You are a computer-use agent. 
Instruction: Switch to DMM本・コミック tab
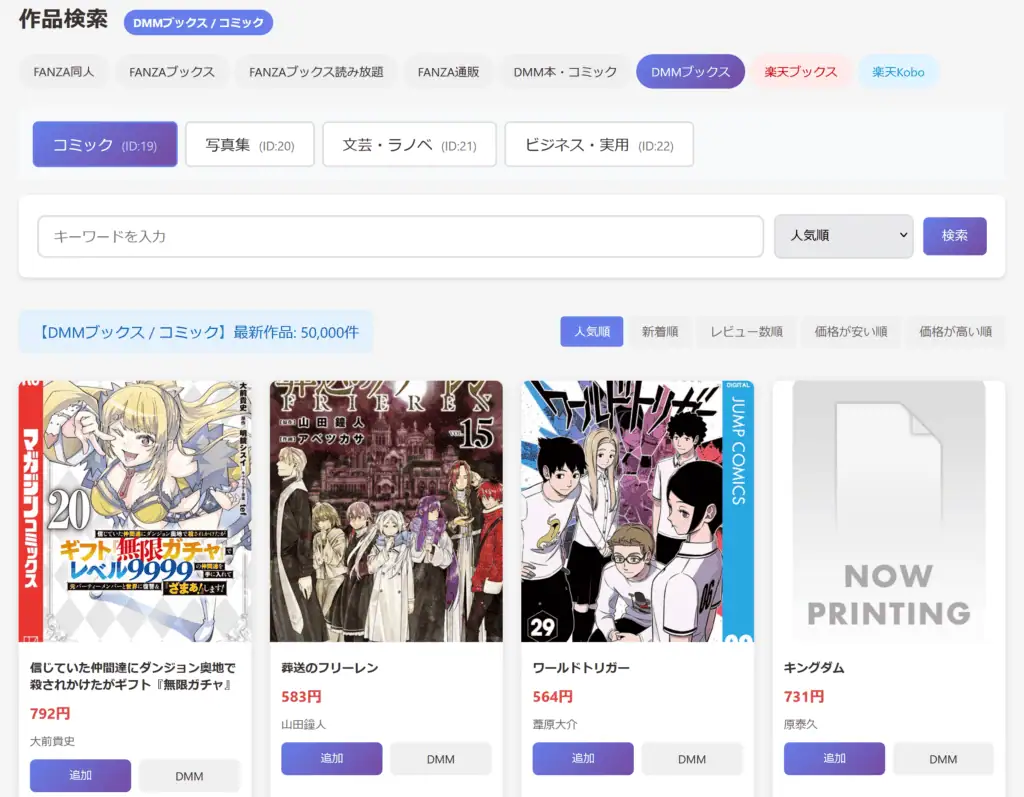tap(565, 72)
